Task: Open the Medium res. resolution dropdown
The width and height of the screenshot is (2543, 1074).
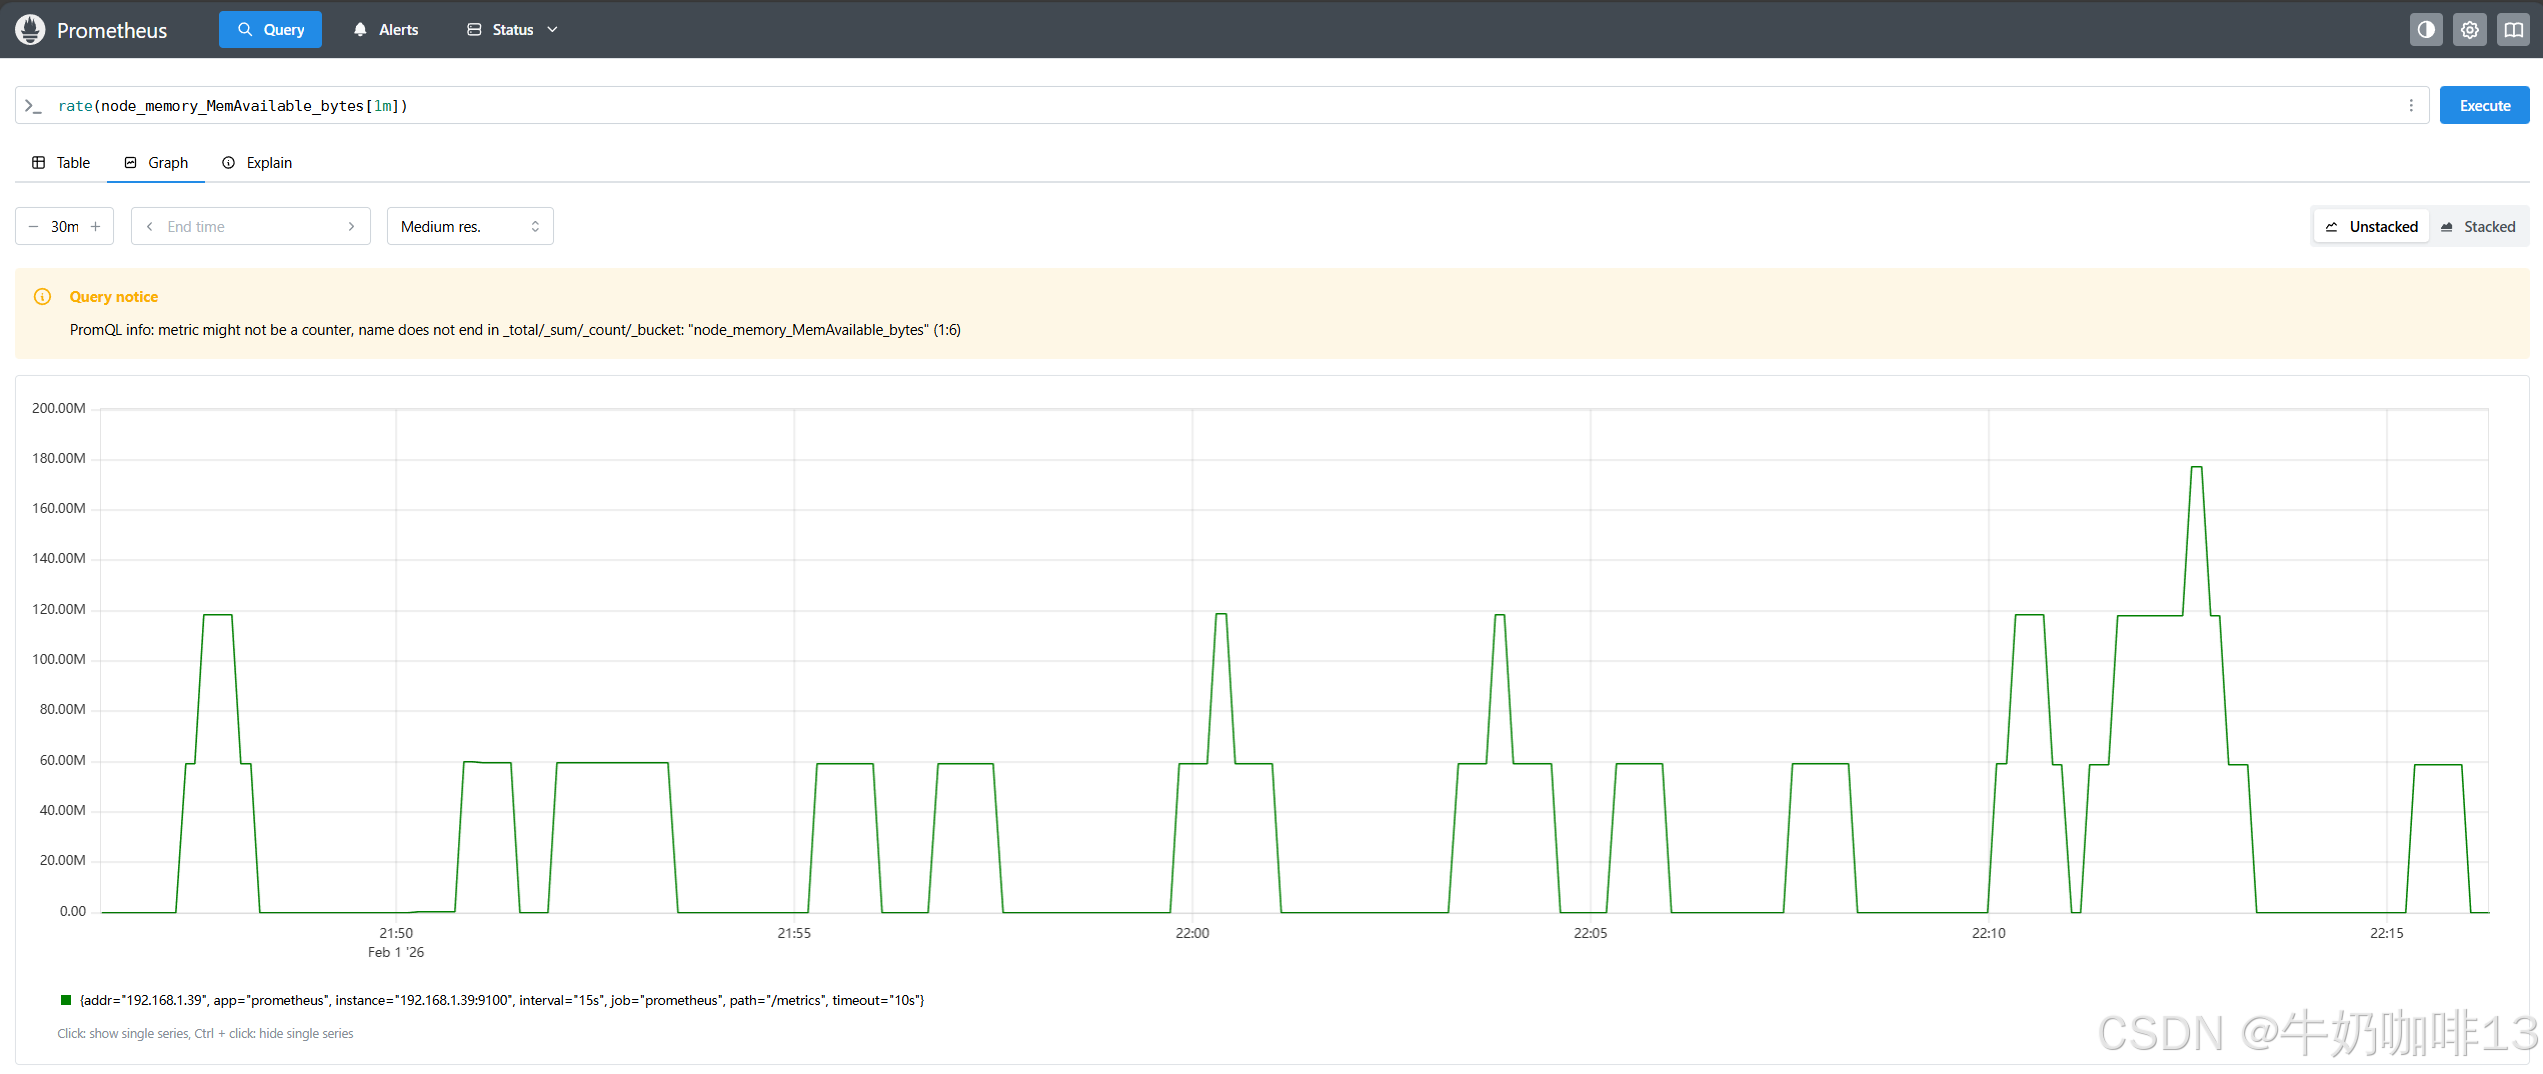Action: (x=470, y=227)
